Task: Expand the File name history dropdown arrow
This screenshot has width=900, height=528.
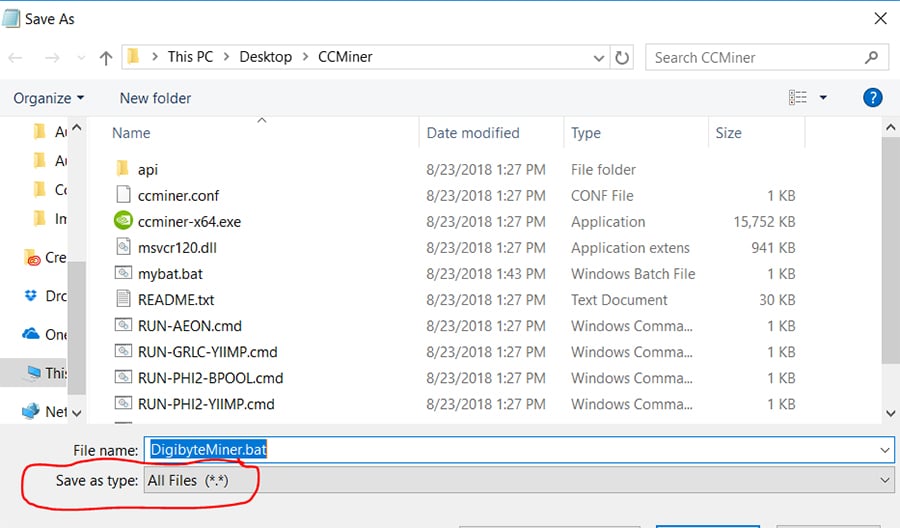Action: [x=884, y=451]
